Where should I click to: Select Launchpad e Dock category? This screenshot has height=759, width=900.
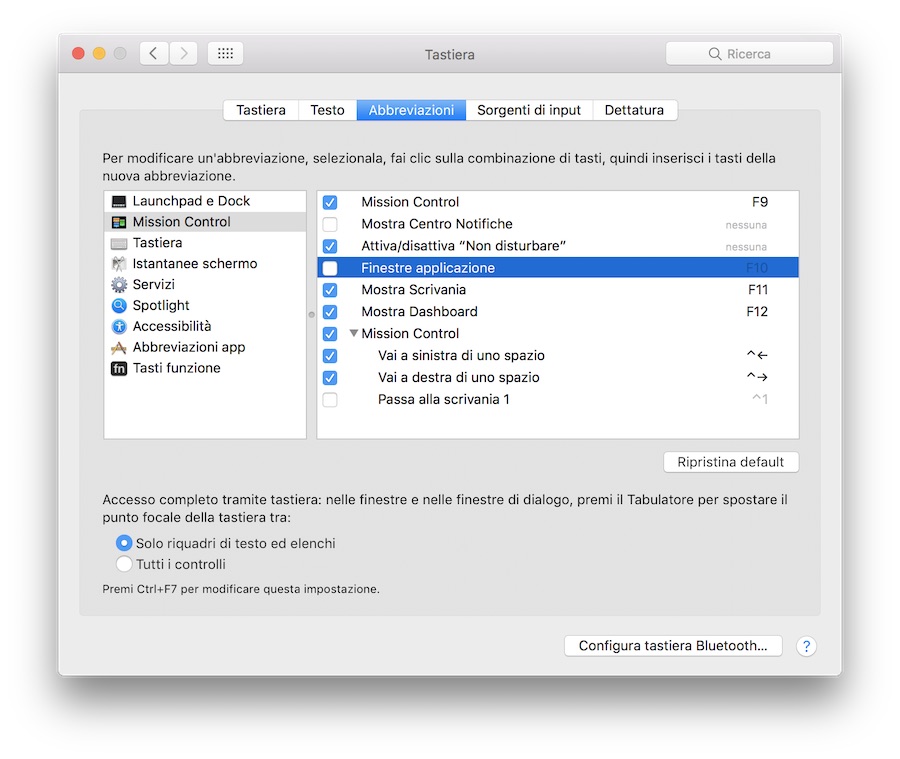(x=205, y=201)
